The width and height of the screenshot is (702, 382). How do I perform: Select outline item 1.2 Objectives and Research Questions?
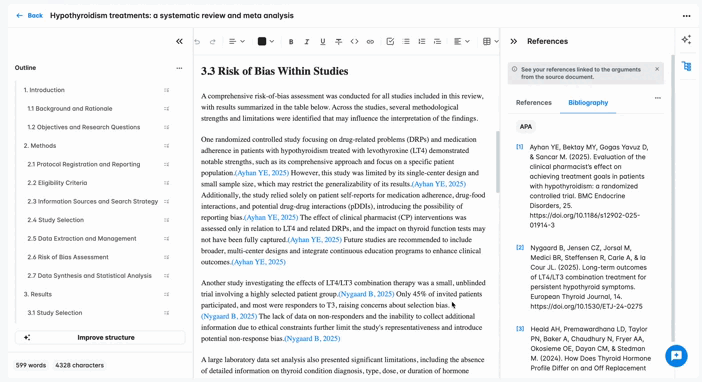[x=84, y=127]
